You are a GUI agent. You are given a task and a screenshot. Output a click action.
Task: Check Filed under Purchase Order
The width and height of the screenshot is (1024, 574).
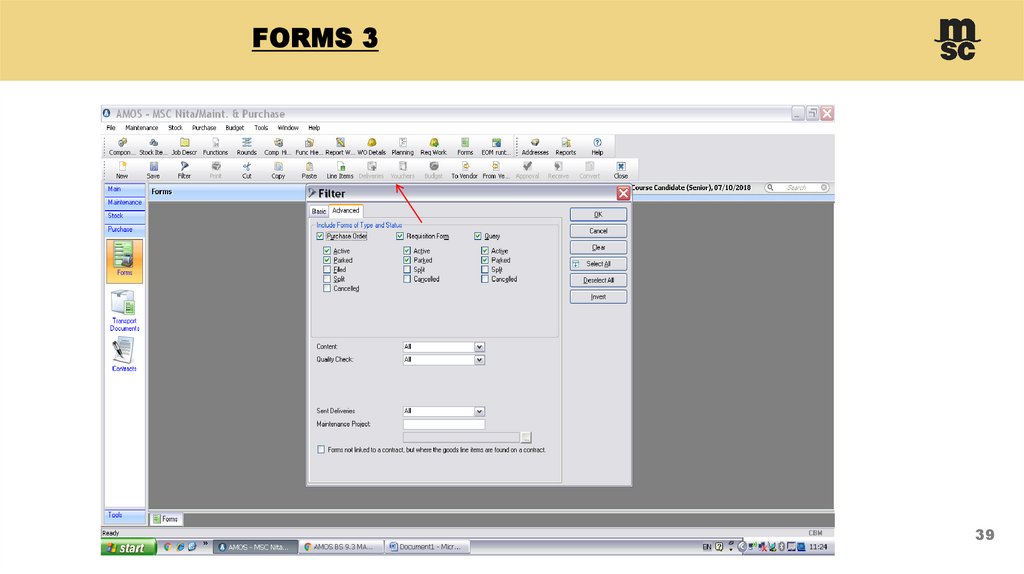[327, 269]
